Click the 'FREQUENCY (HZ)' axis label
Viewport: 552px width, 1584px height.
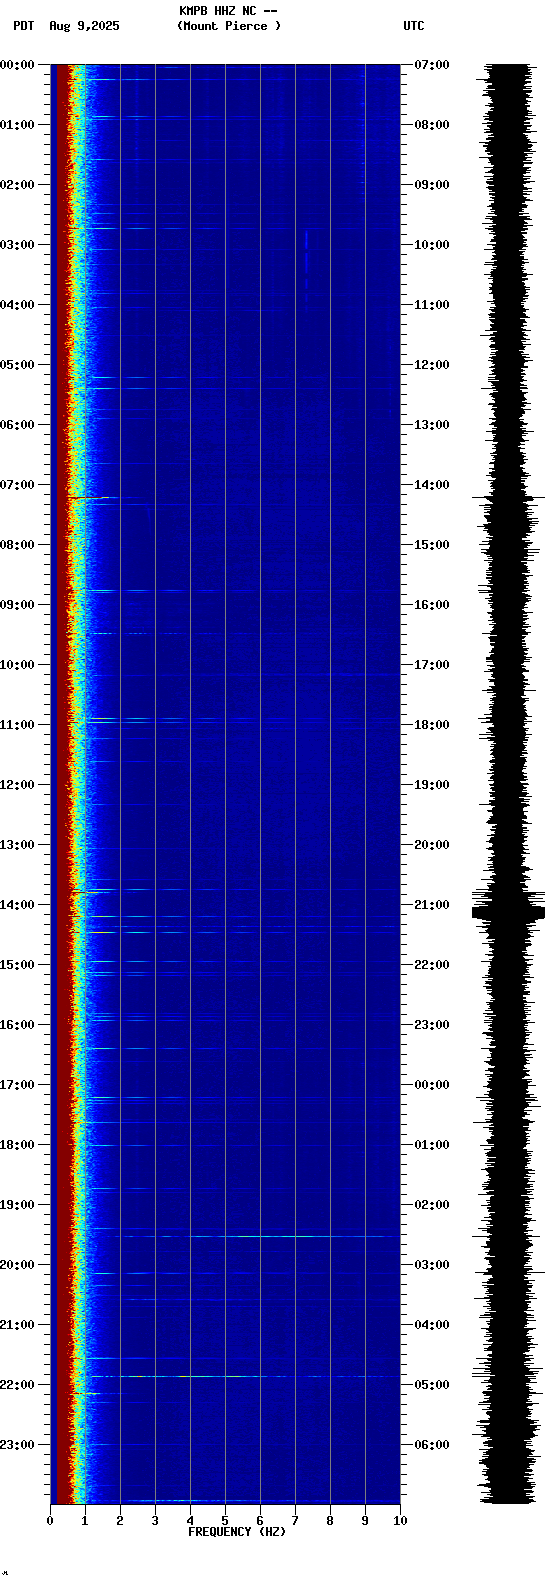[237, 1532]
